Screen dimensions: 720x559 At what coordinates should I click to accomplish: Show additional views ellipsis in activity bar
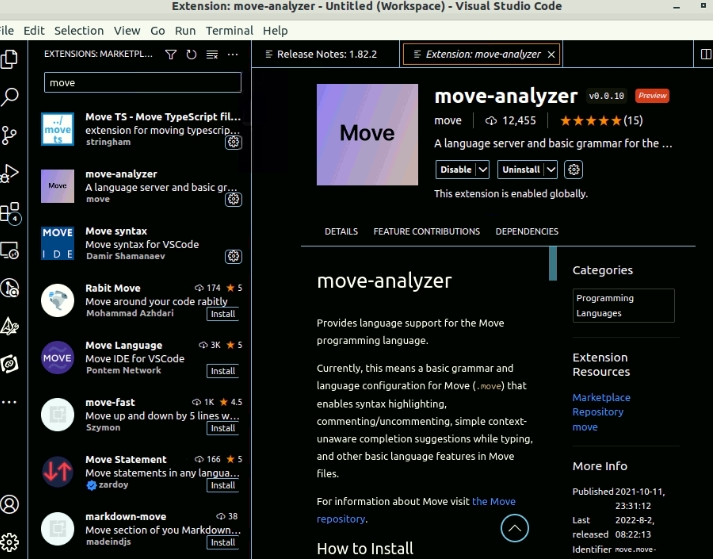point(9,402)
